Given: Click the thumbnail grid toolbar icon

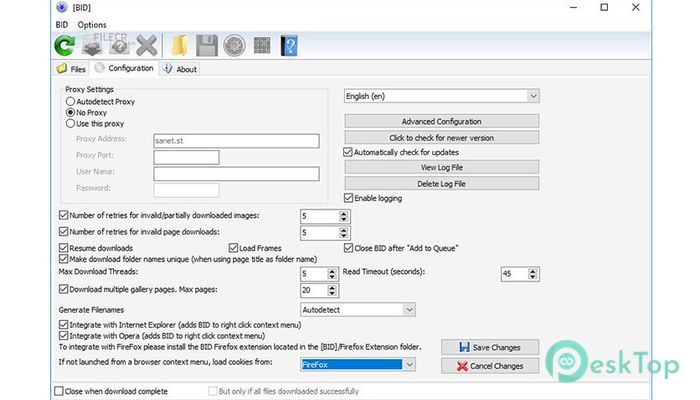Looking at the screenshot, I should point(262,45).
